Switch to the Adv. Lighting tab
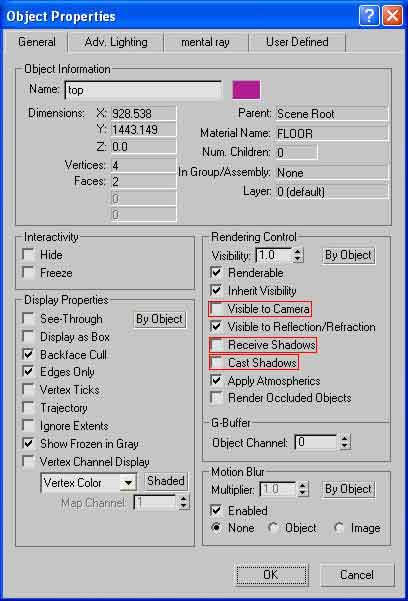The image size is (408, 601). tap(116, 42)
